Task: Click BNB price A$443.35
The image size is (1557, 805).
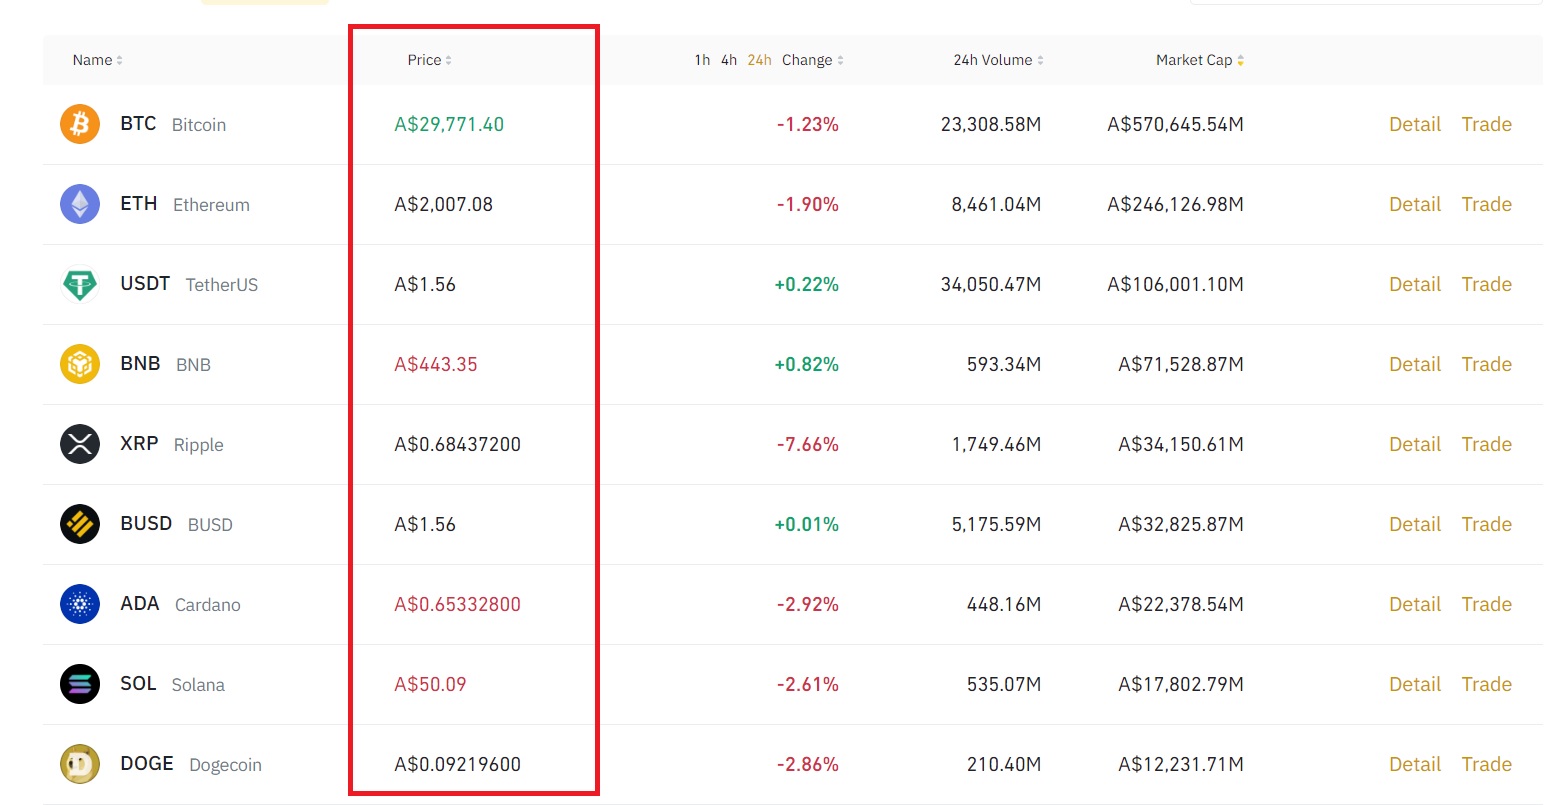Action: [436, 364]
